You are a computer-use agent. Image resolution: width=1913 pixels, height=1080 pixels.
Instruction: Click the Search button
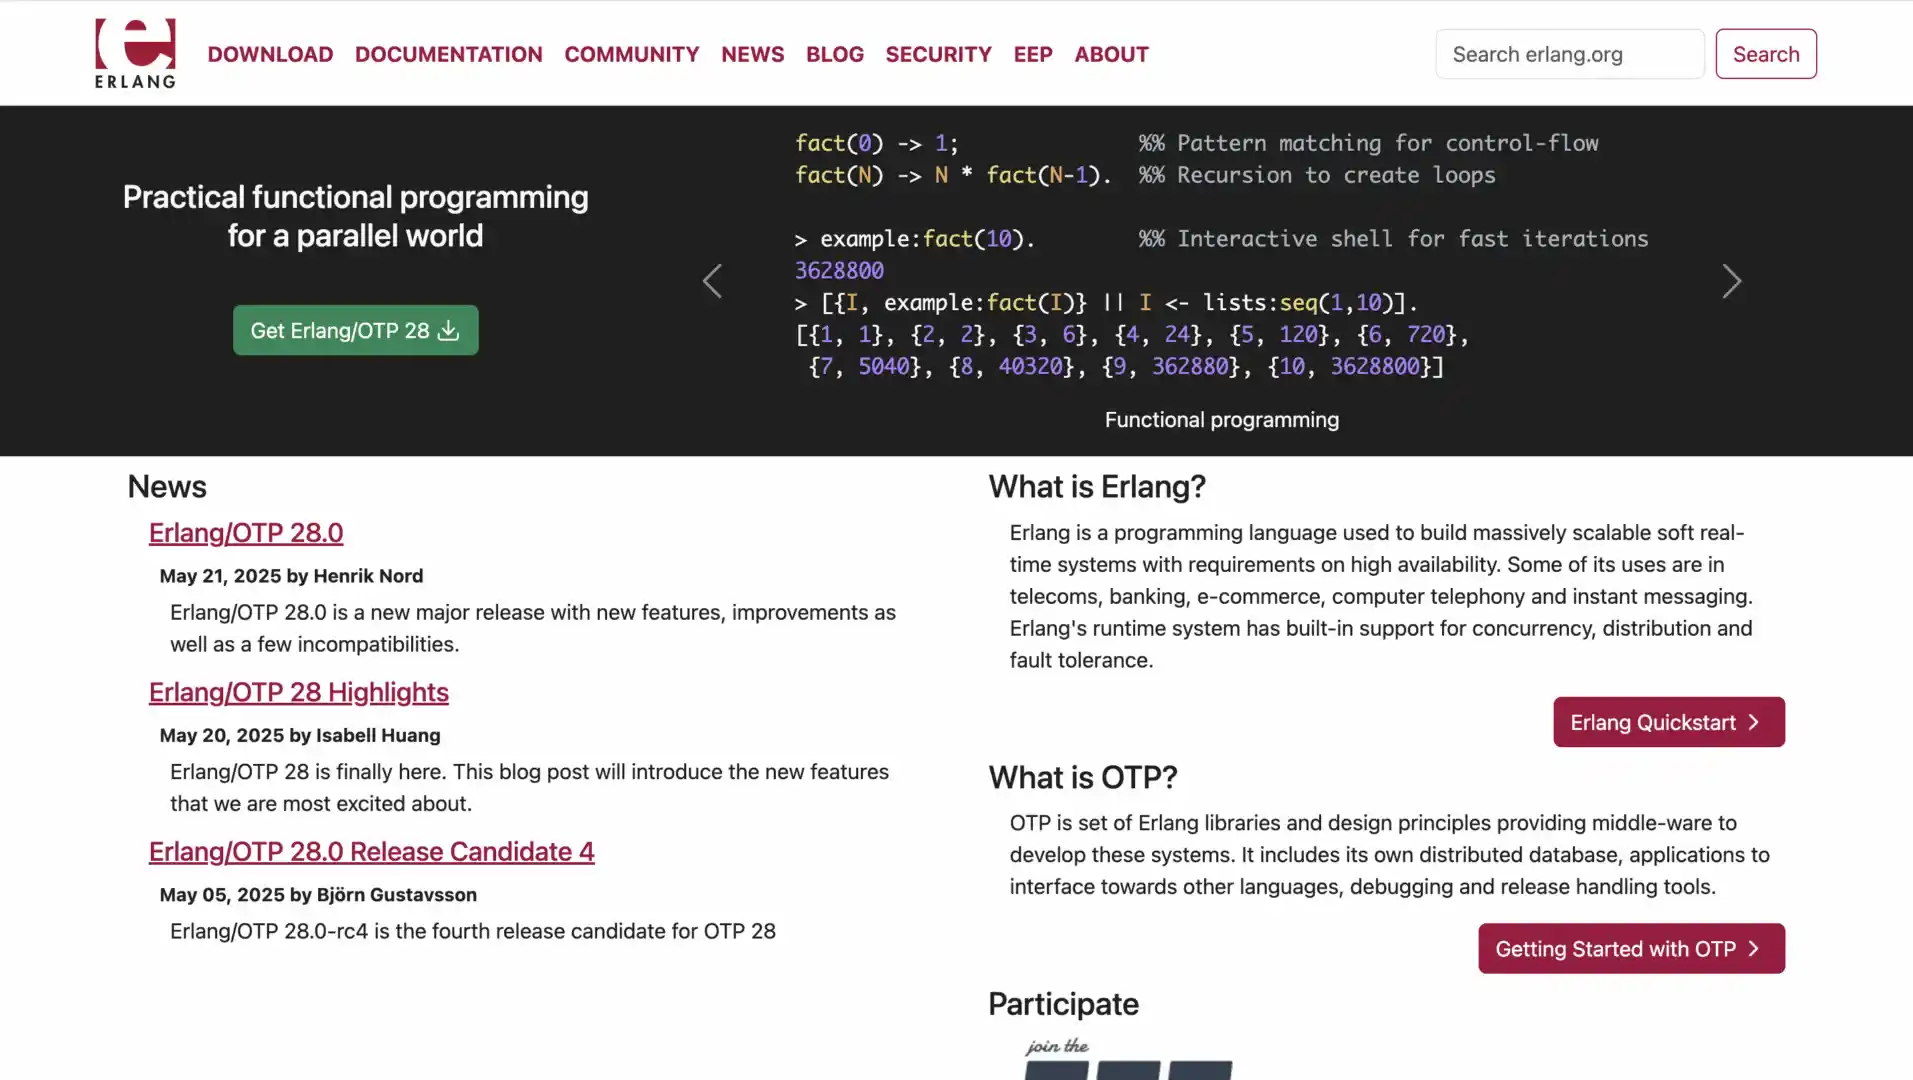pos(1765,54)
